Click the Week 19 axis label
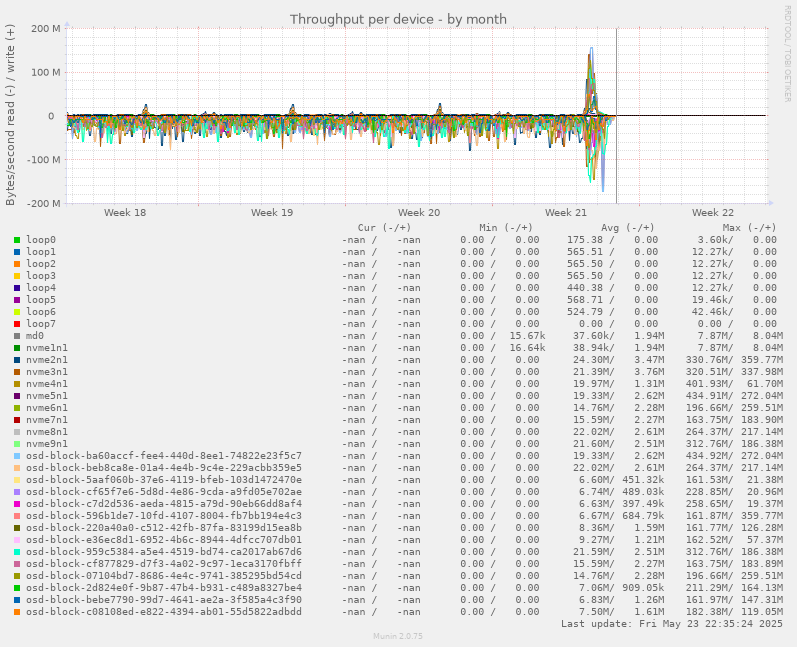The height and width of the screenshot is (647, 797). point(272,212)
